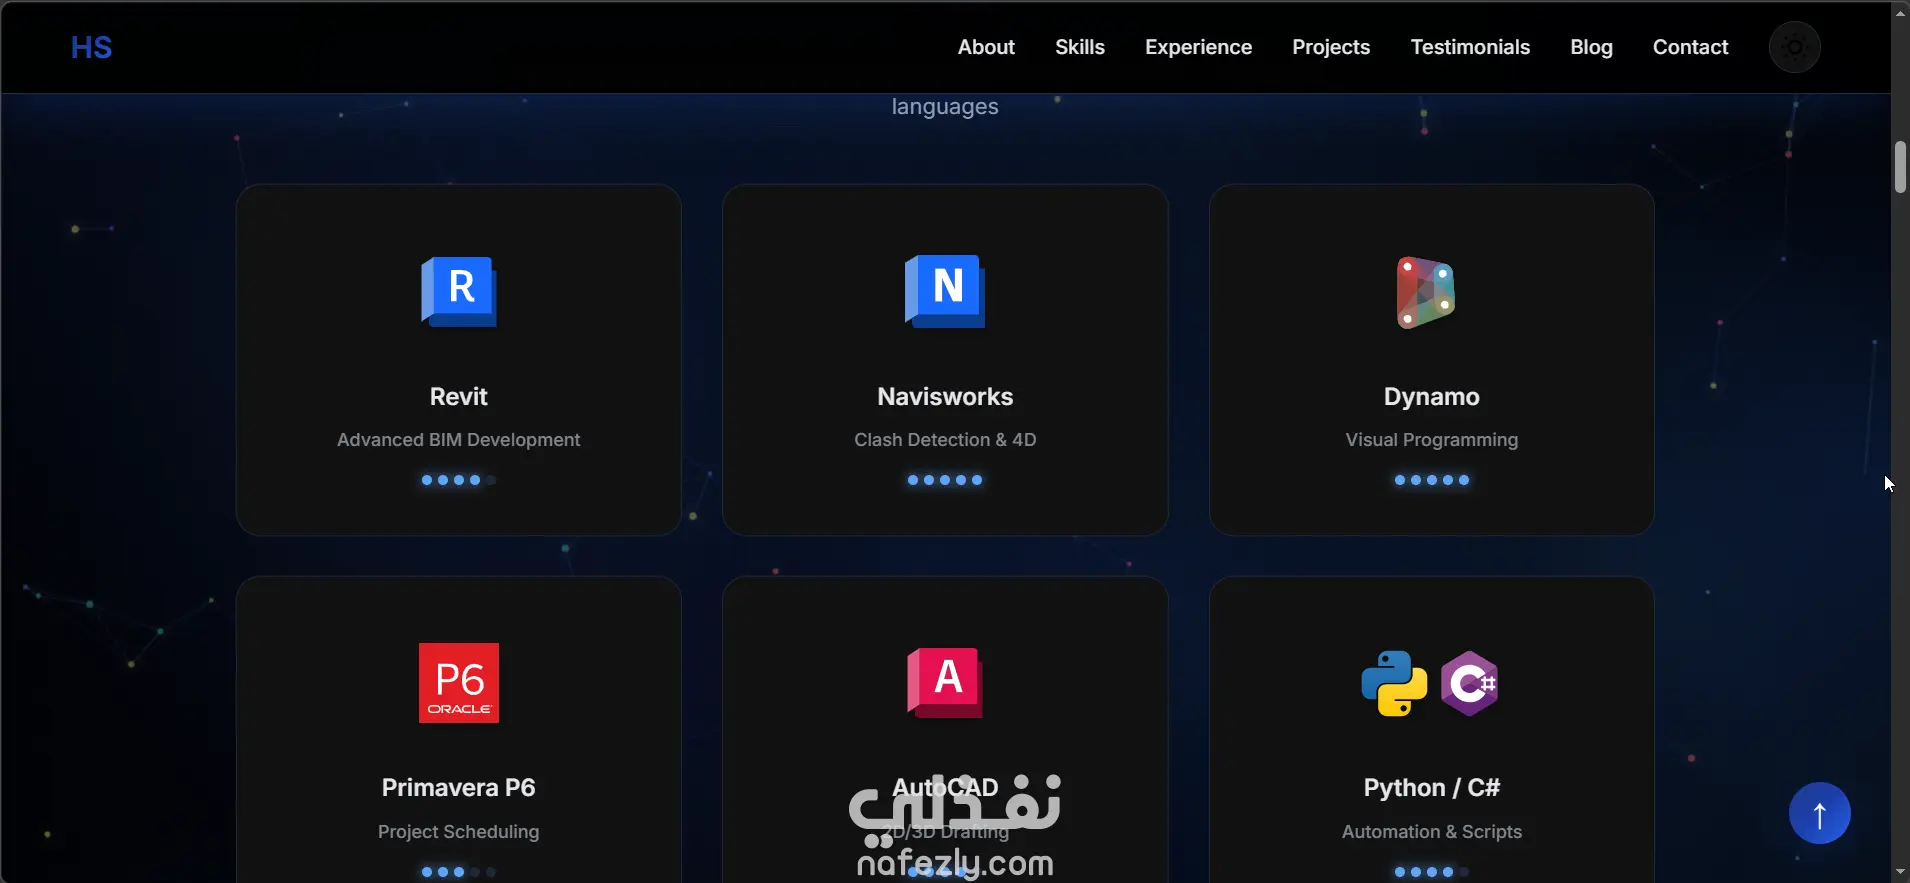
Task: Select the Python / C# card title
Action: [1432, 788]
